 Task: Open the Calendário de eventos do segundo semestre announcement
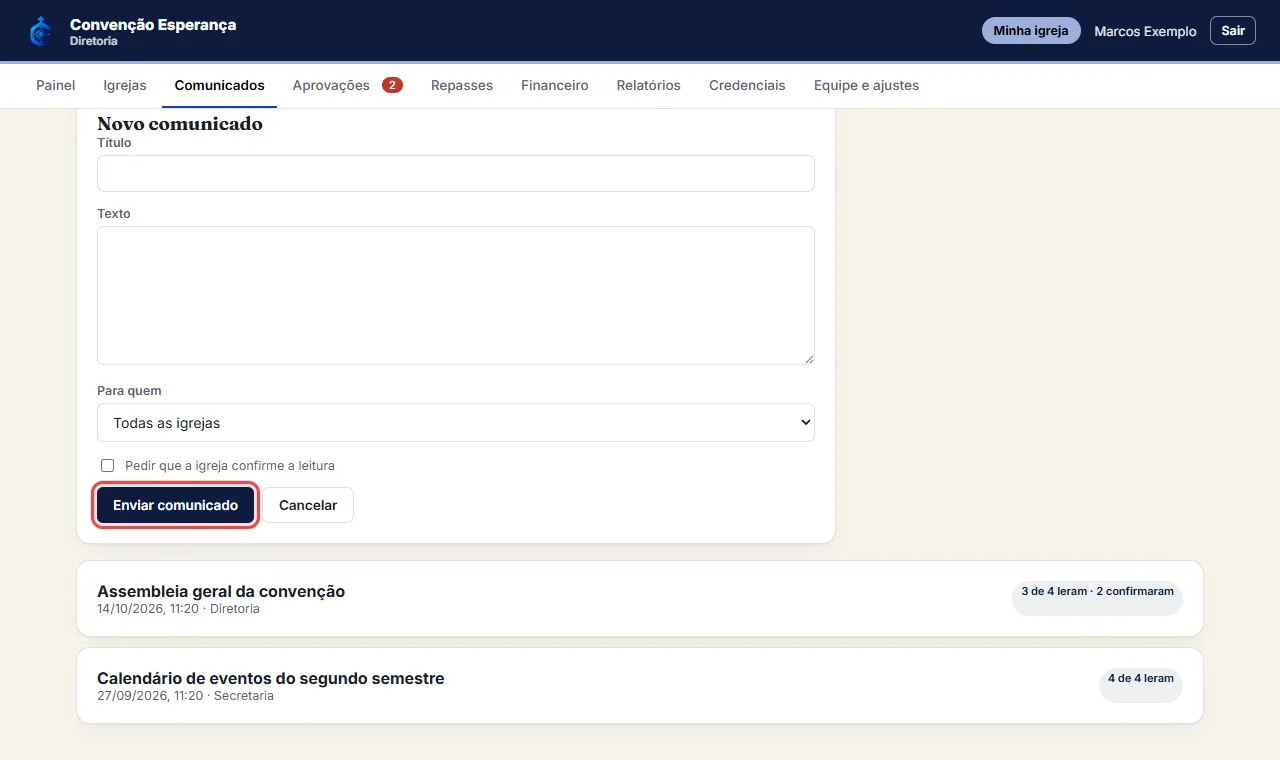(x=640, y=686)
